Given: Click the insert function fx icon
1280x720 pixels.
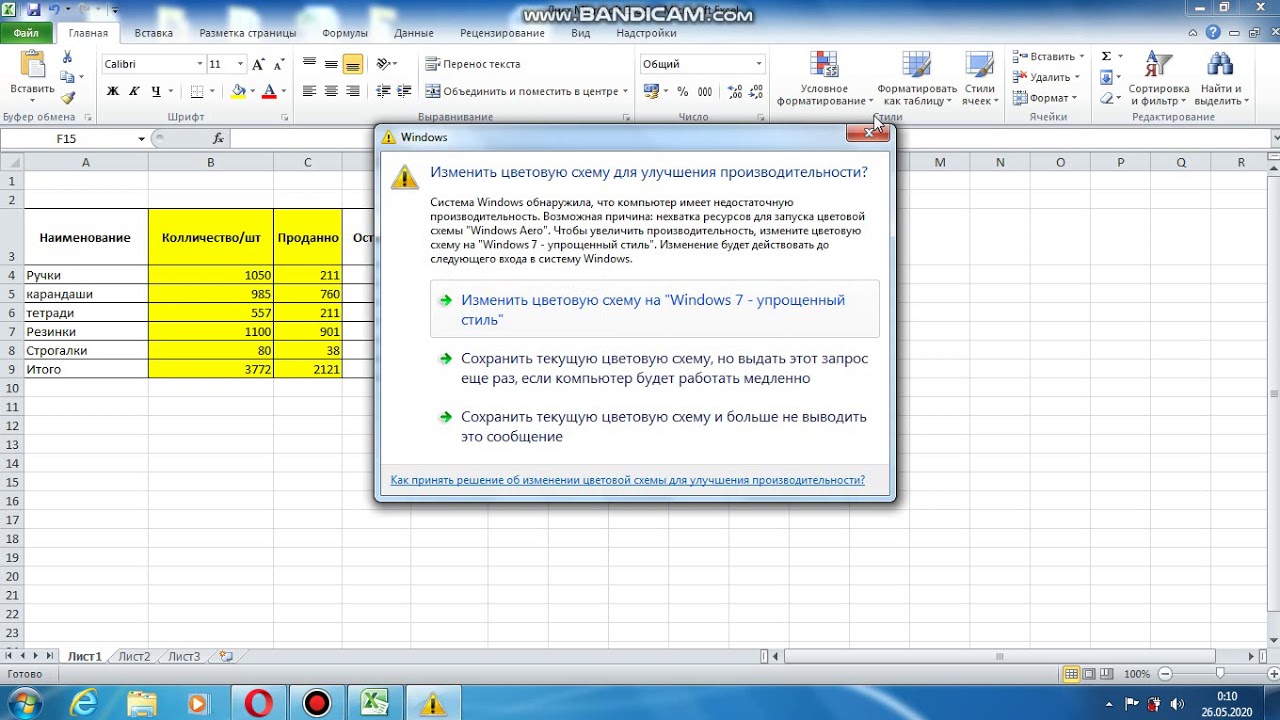Looking at the screenshot, I should [x=218, y=138].
